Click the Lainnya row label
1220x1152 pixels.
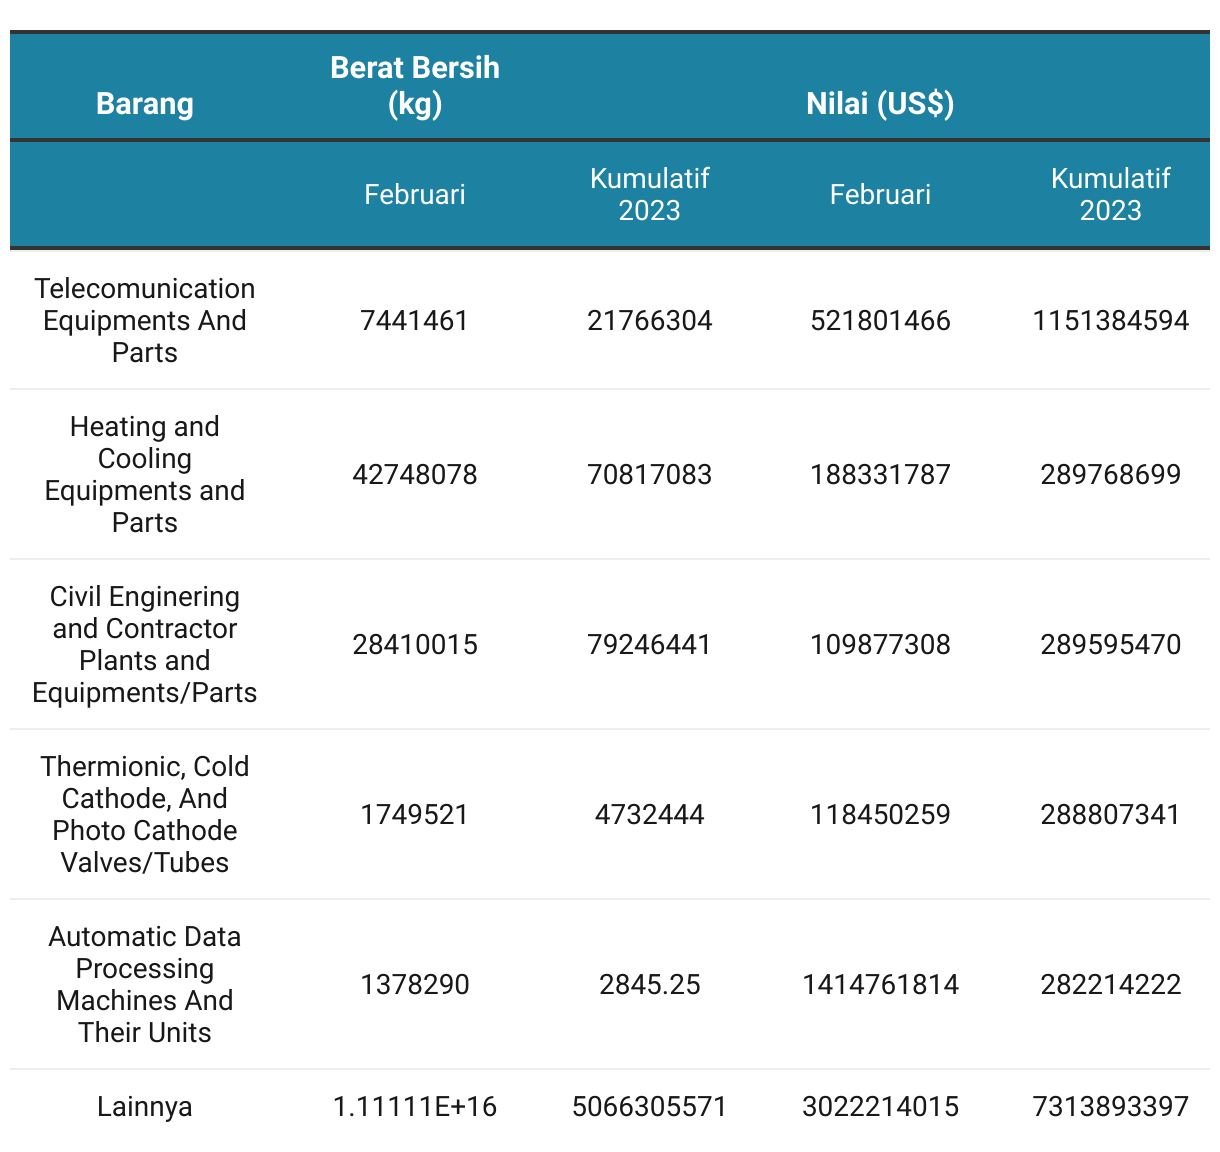pos(145,1106)
